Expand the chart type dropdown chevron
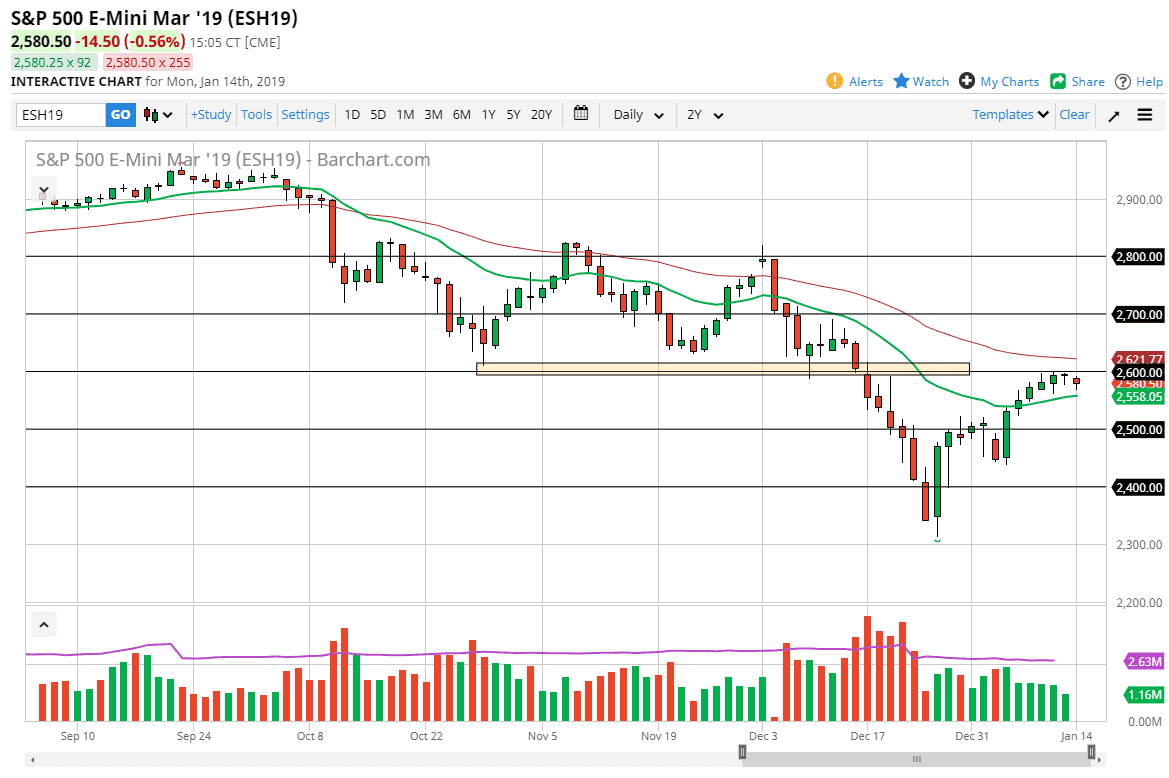The height and width of the screenshot is (778, 1169). (x=167, y=115)
